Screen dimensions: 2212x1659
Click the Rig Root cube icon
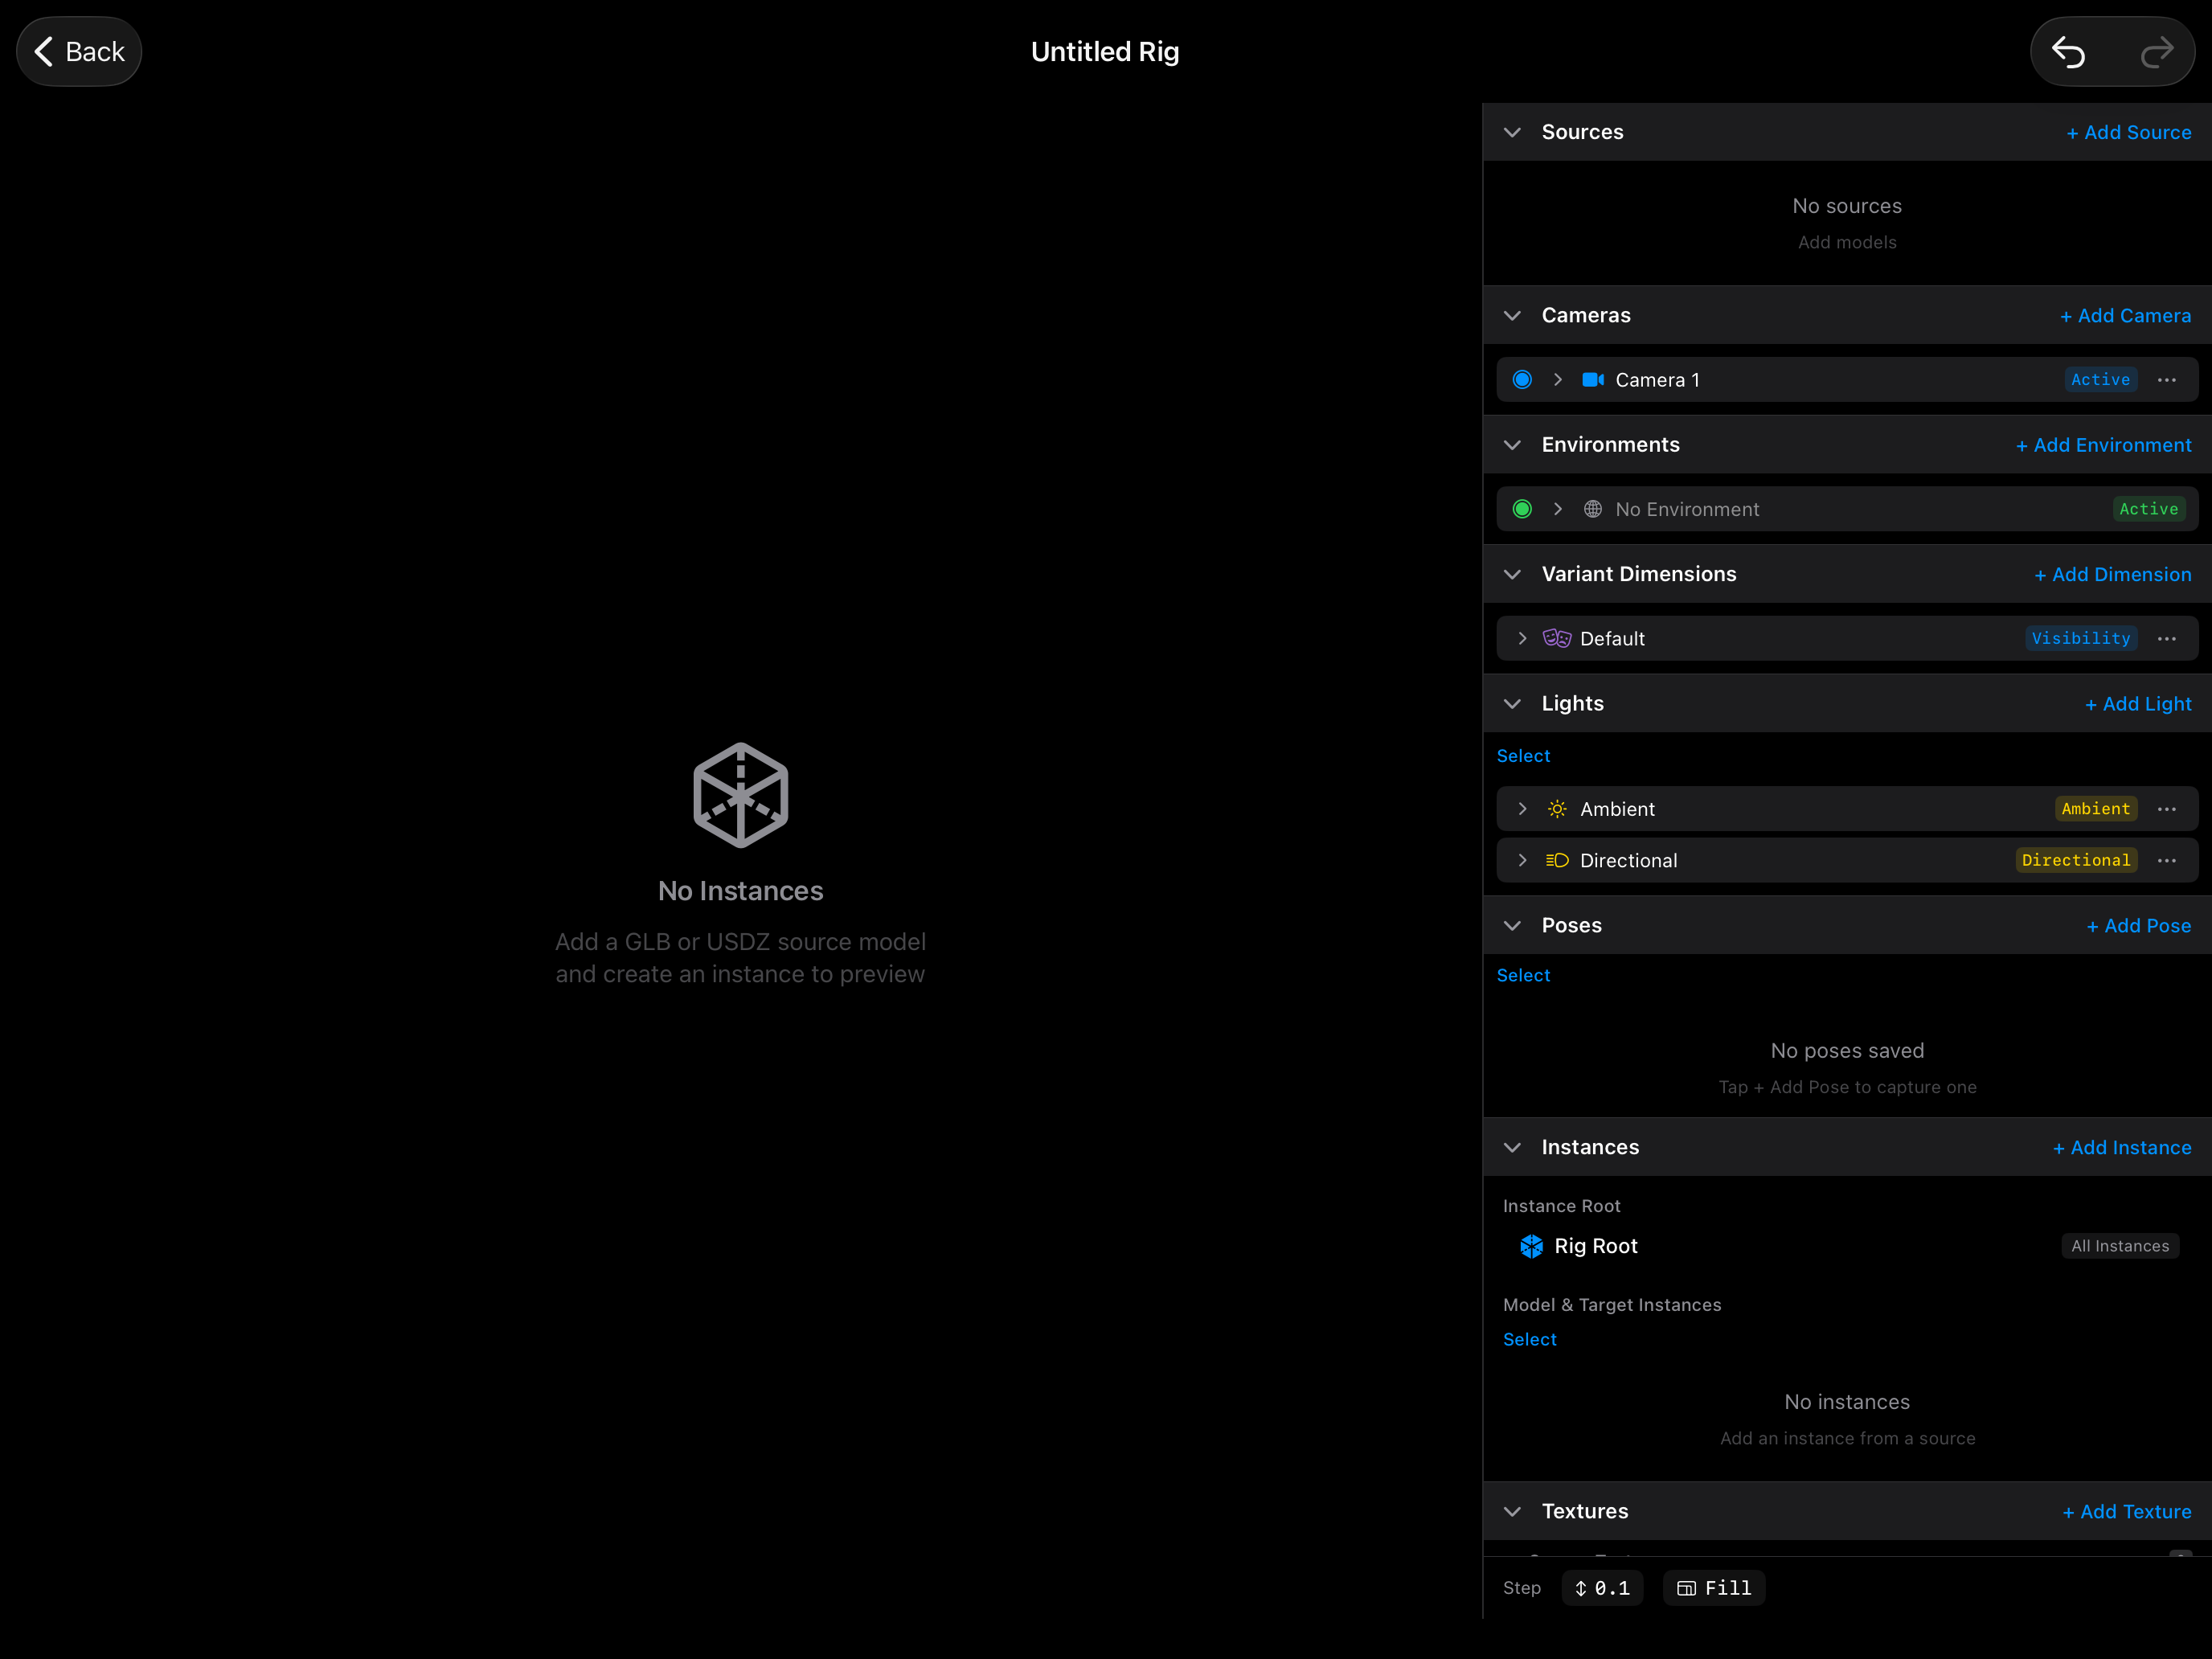tap(1531, 1246)
